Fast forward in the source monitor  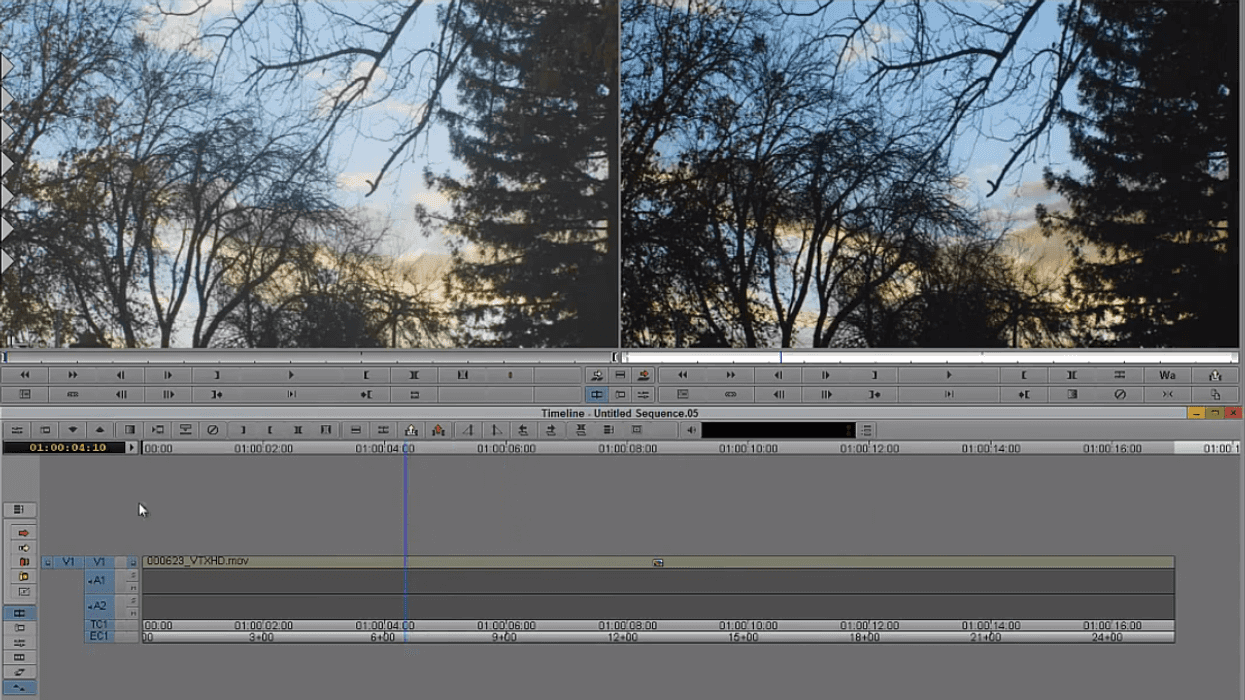point(73,375)
